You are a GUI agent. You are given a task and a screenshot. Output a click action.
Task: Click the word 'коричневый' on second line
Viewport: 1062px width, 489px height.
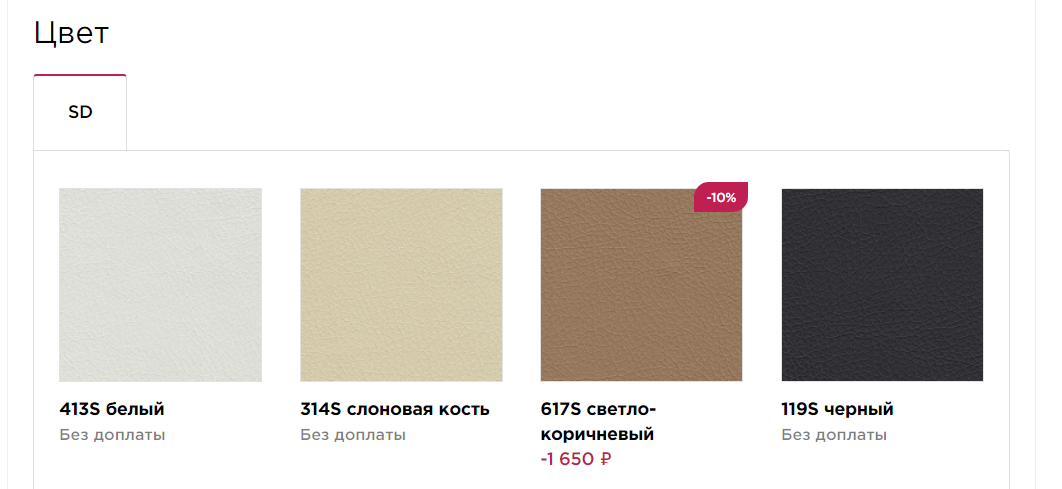coord(597,435)
